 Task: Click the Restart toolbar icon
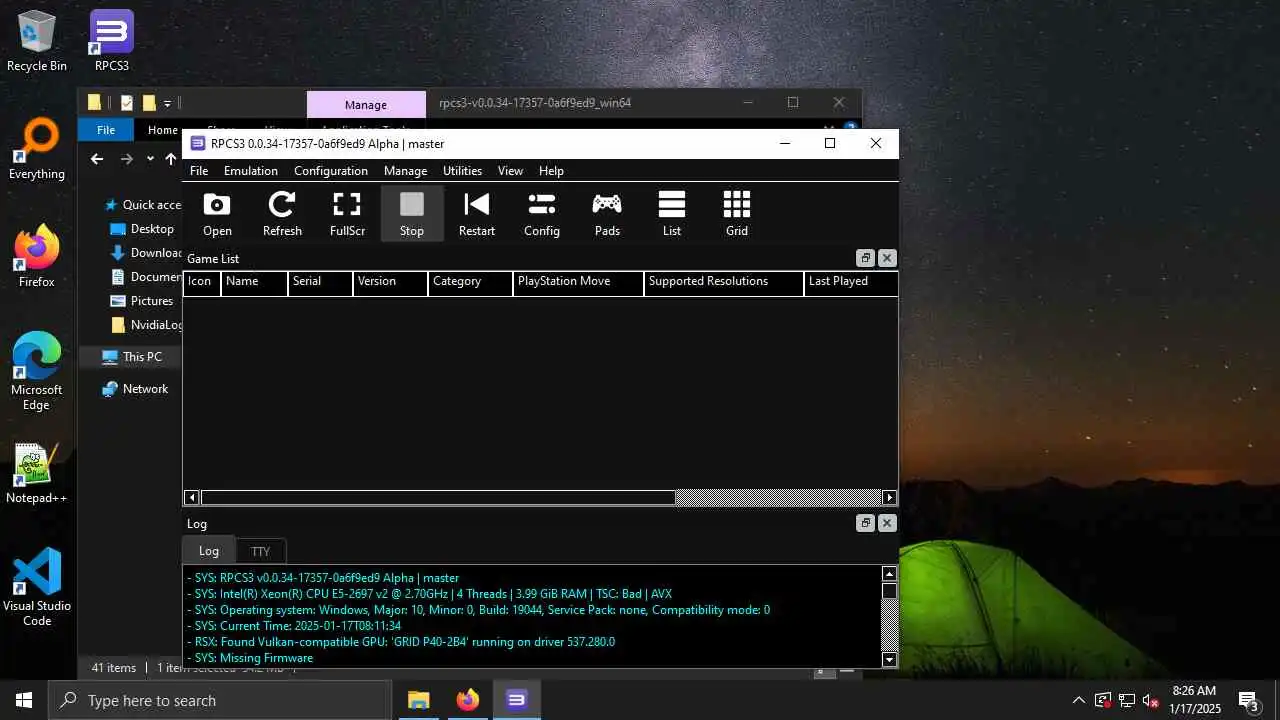pos(477,214)
